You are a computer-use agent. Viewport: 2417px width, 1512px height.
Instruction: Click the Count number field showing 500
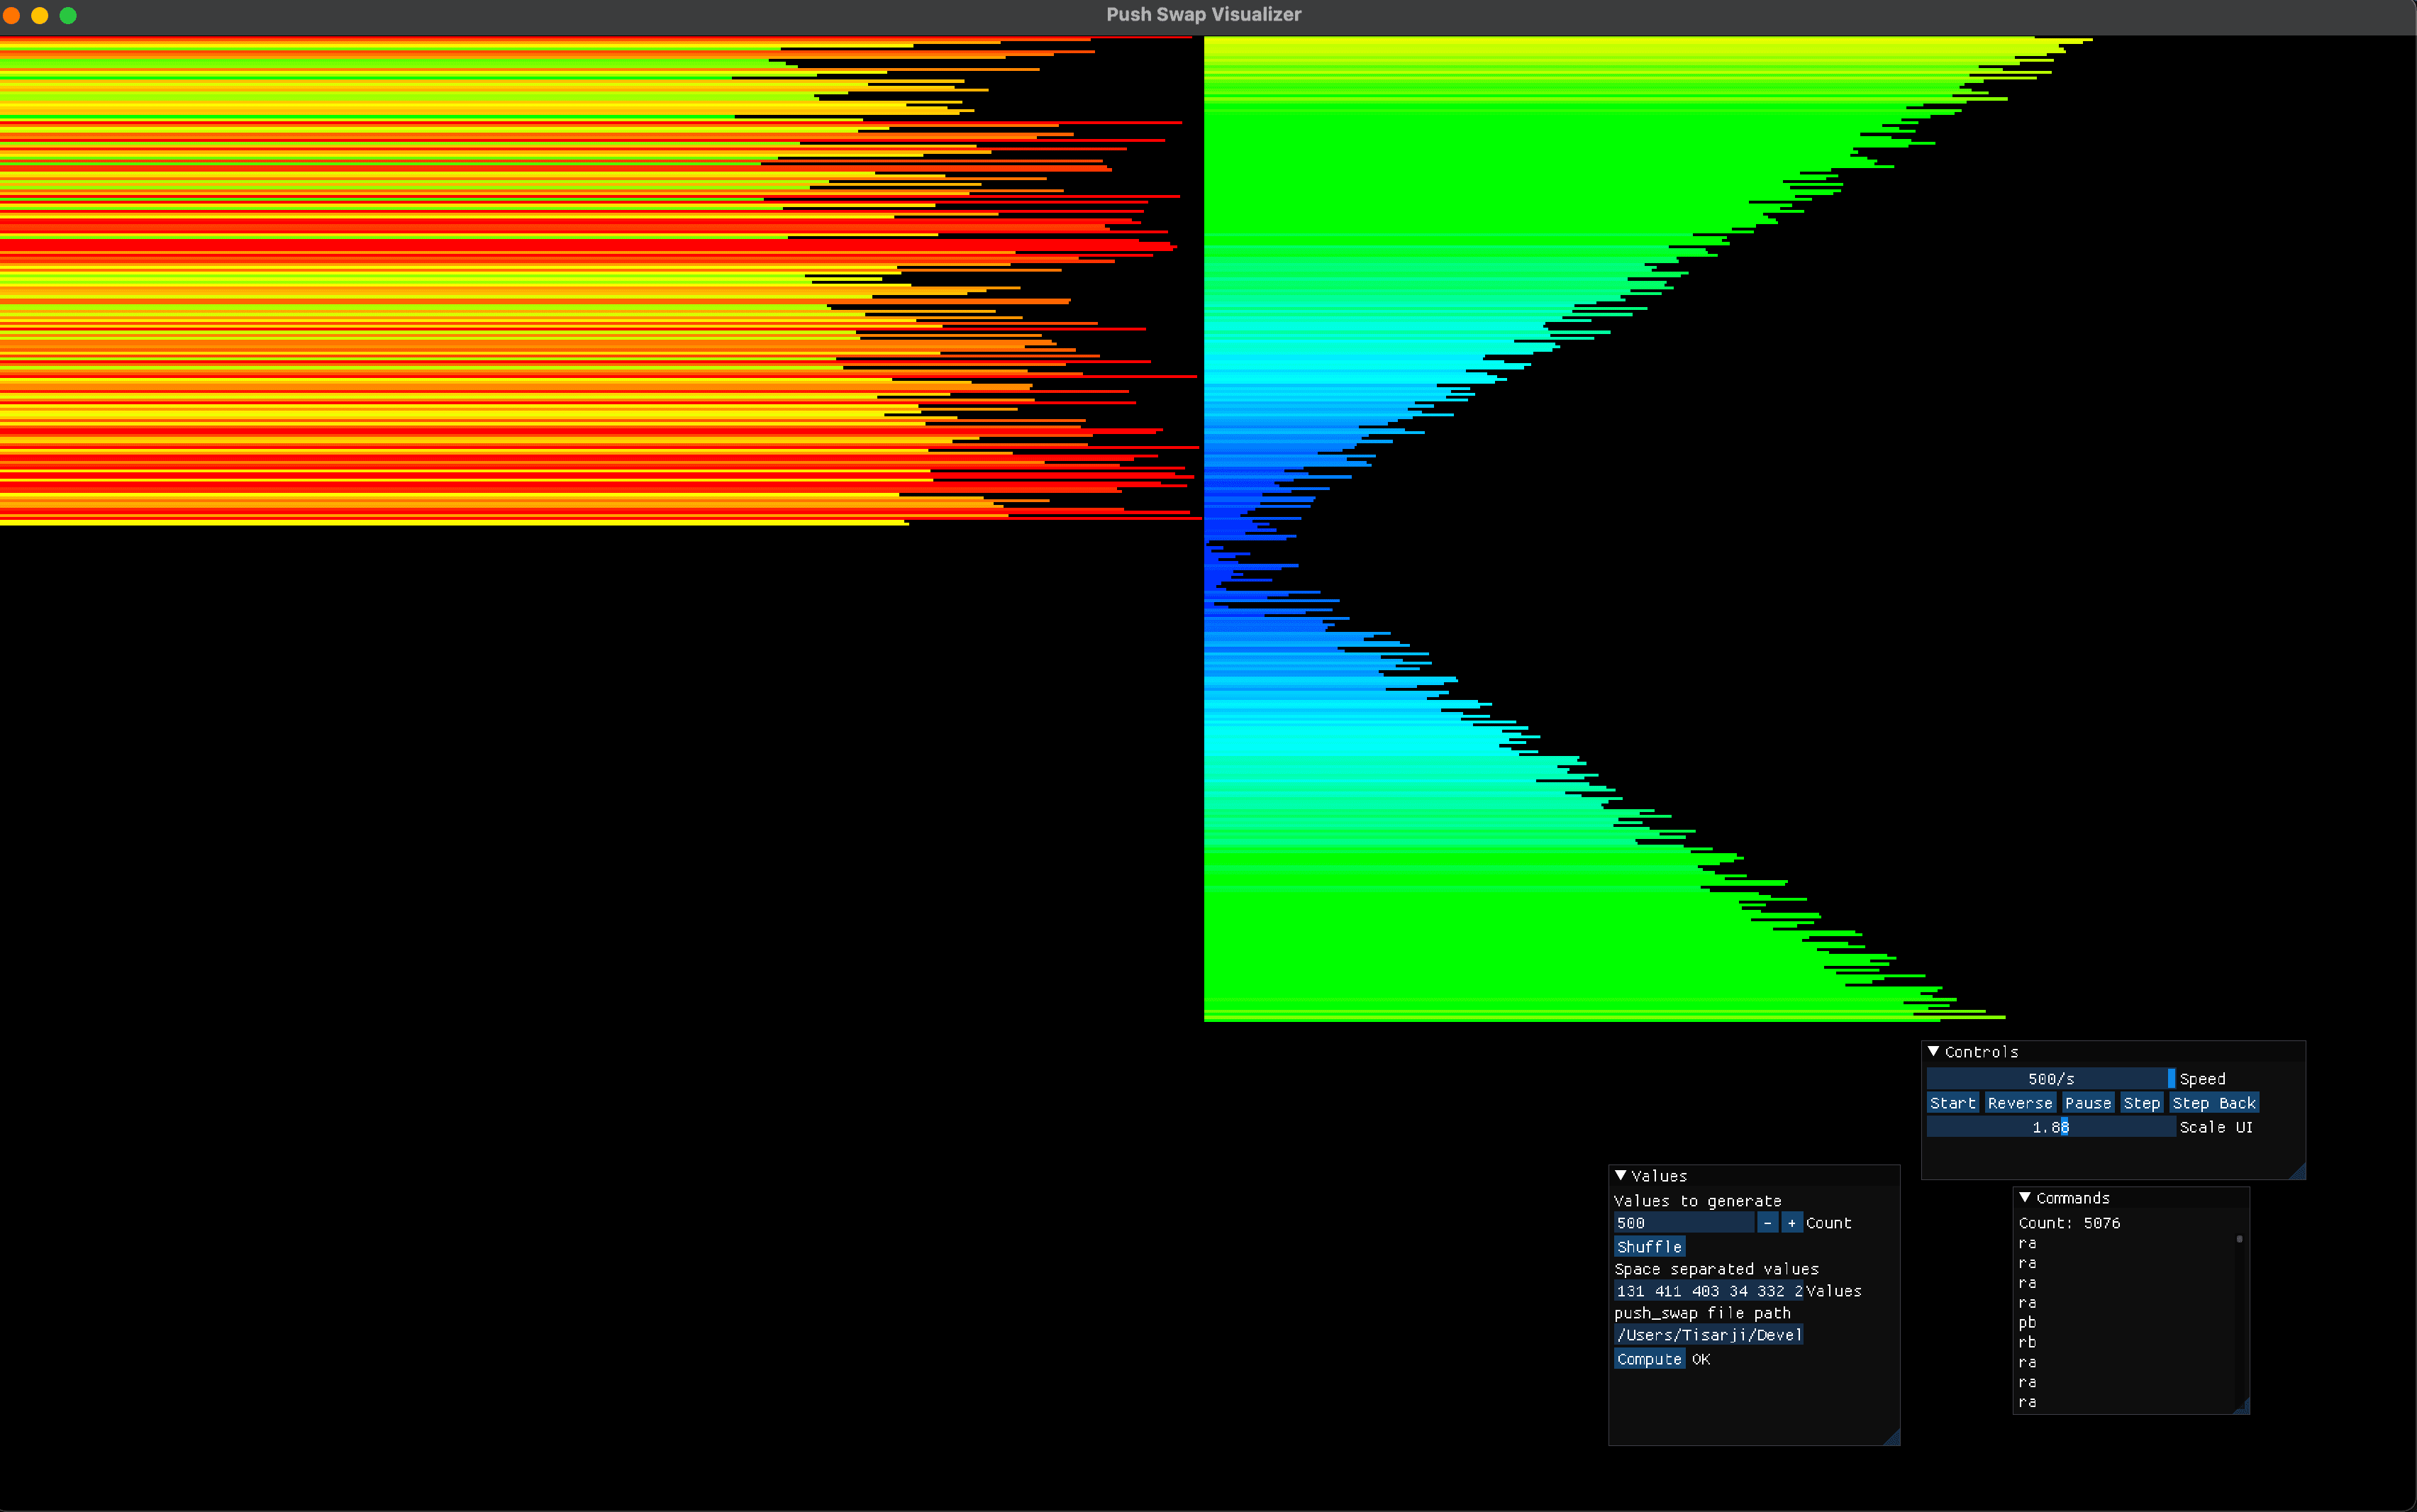pyautogui.click(x=1683, y=1223)
